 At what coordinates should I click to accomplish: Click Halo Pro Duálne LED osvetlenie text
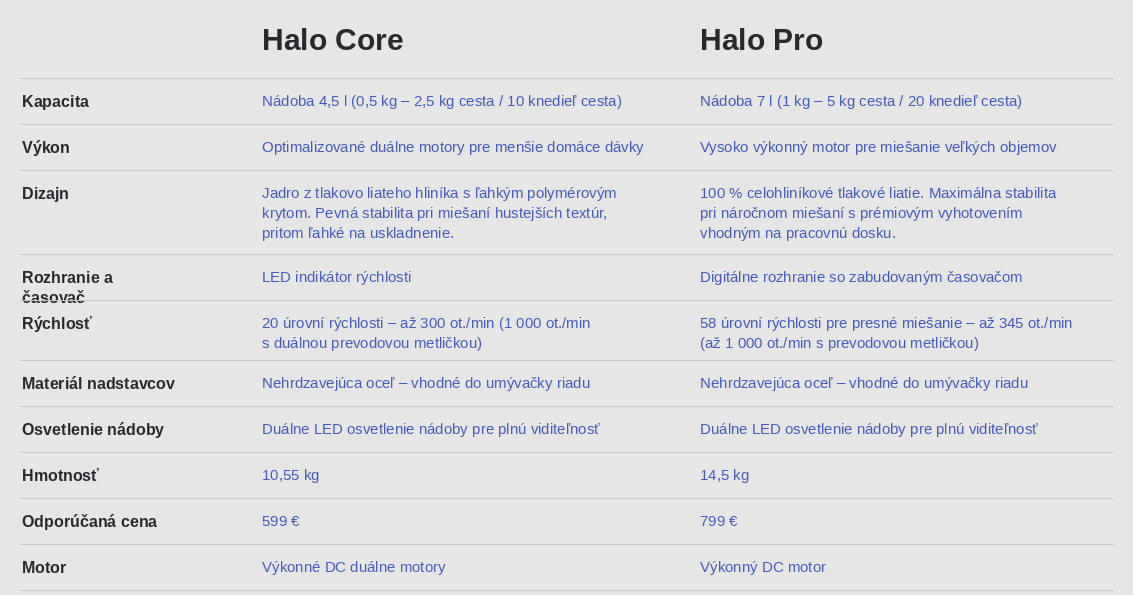869,429
